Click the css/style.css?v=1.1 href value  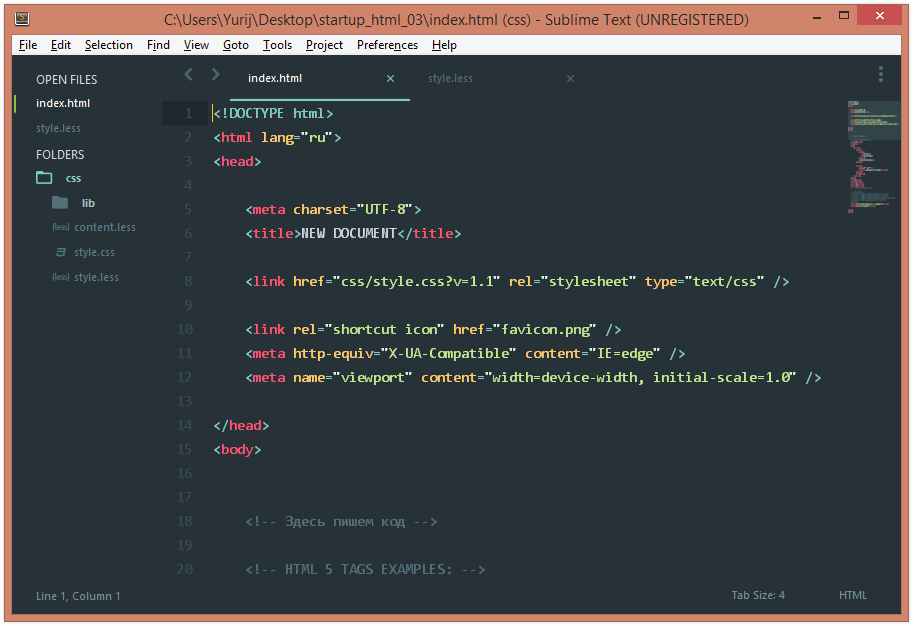coord(416,282)
